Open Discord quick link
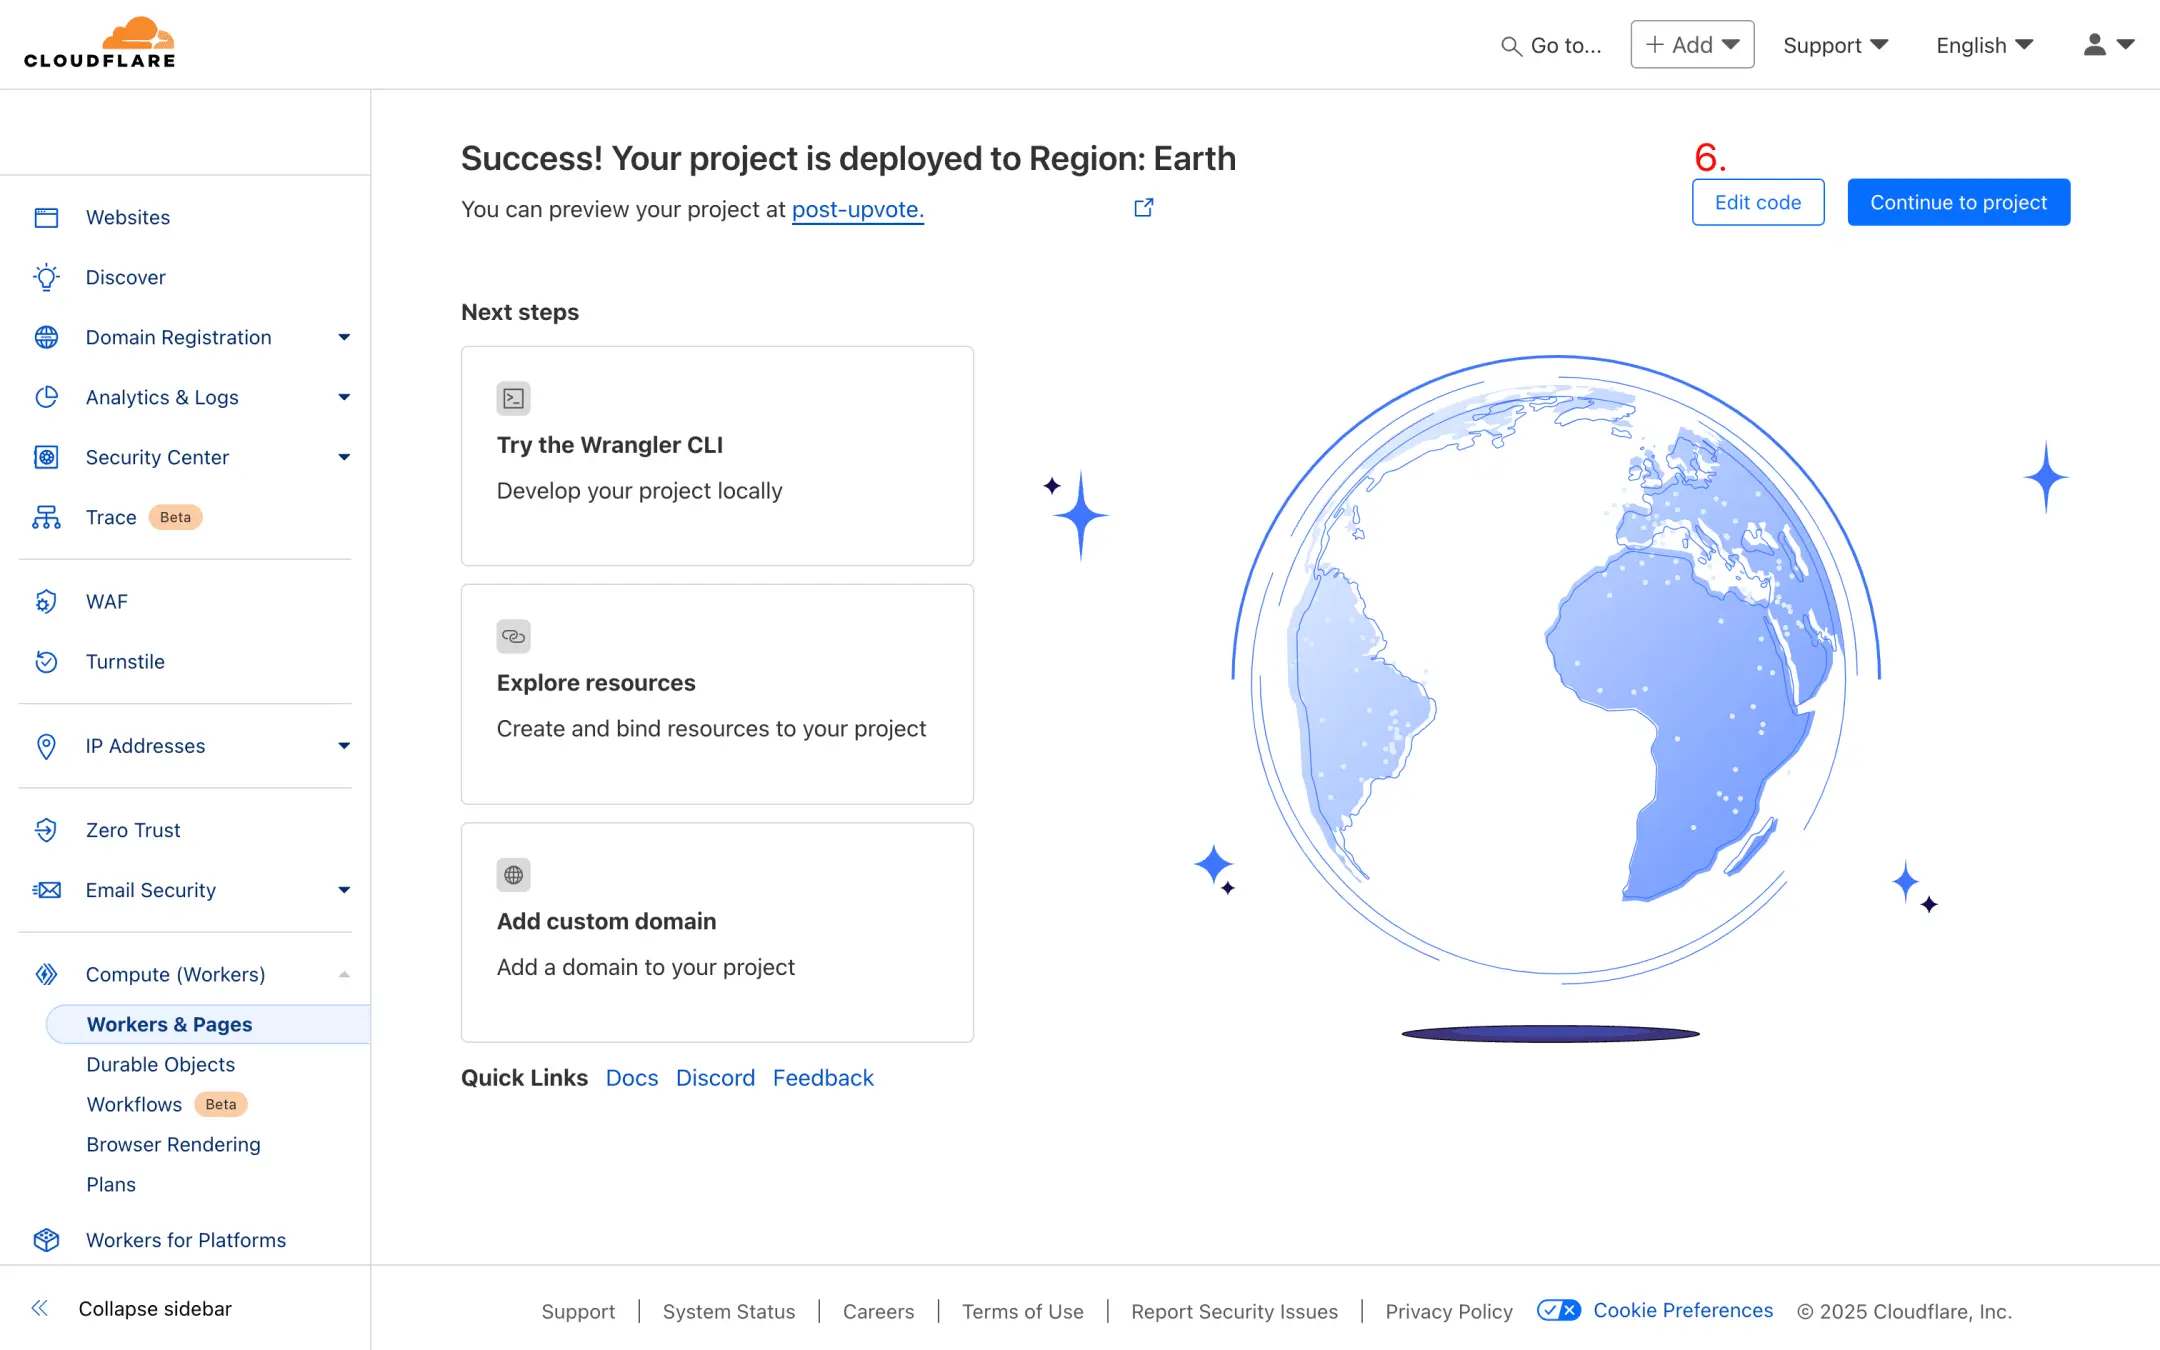The image size is (2160, 1350). point(715,1077)
